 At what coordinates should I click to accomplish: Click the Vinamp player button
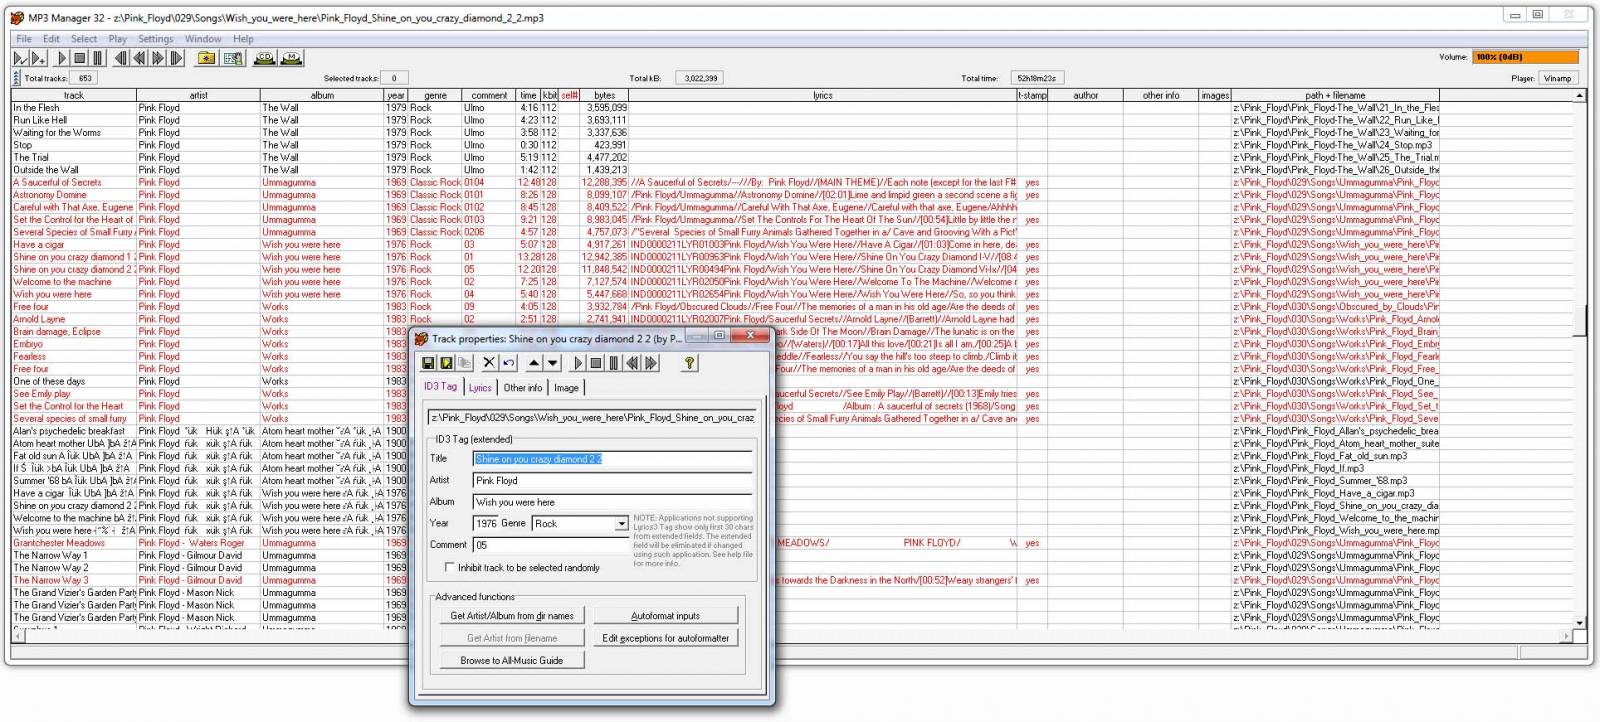(x=1557, y=78)
